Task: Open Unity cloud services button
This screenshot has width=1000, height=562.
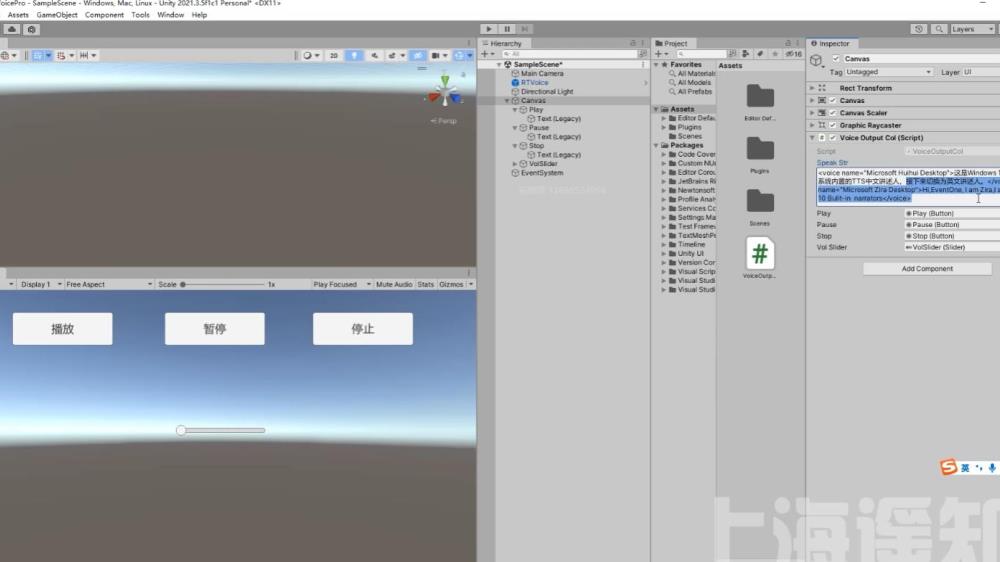Action: tap(11, 29)
